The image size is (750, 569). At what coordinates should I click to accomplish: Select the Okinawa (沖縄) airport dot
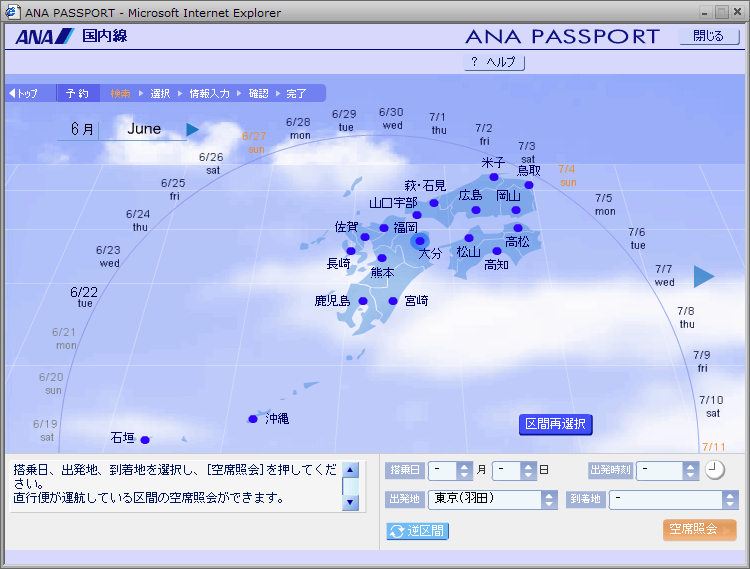(253, 419)
